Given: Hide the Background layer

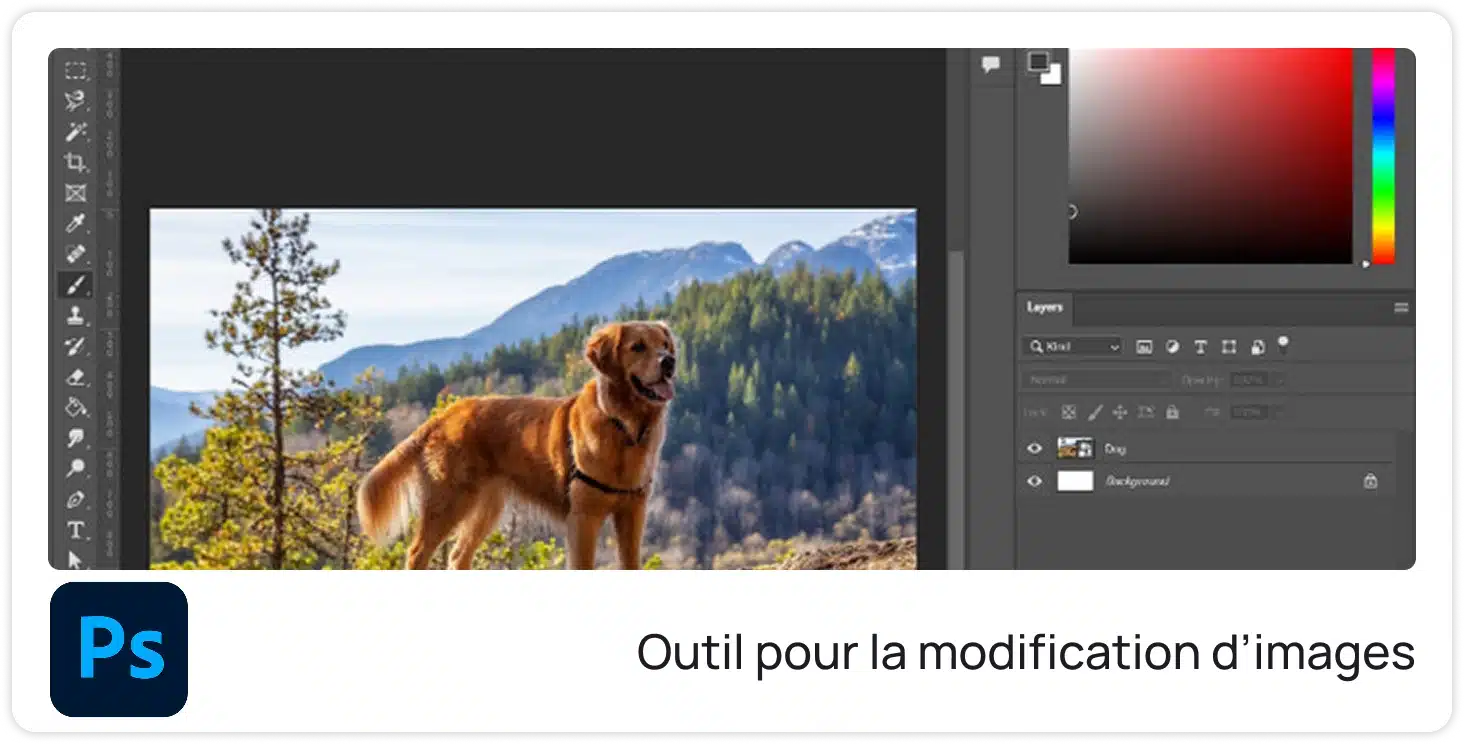Looking at the screenshot, I should tap(1034, 481).
